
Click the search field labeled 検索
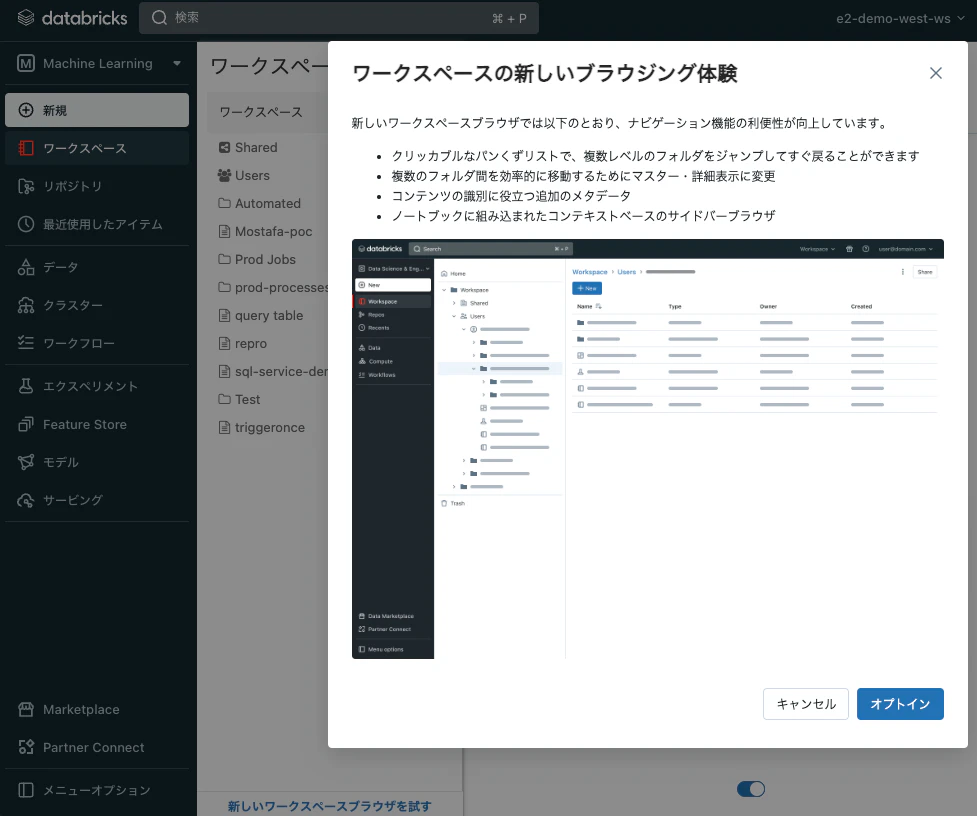[x=338, y=17]
